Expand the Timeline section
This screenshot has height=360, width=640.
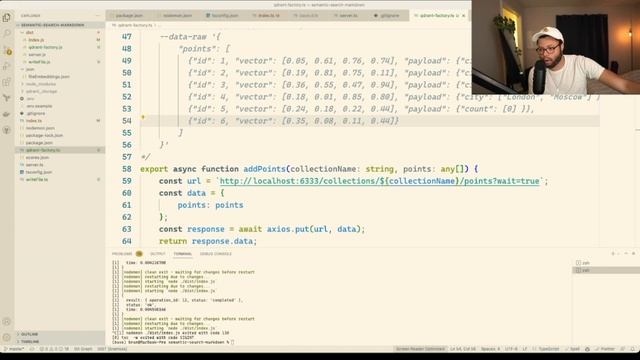point(60,341)
